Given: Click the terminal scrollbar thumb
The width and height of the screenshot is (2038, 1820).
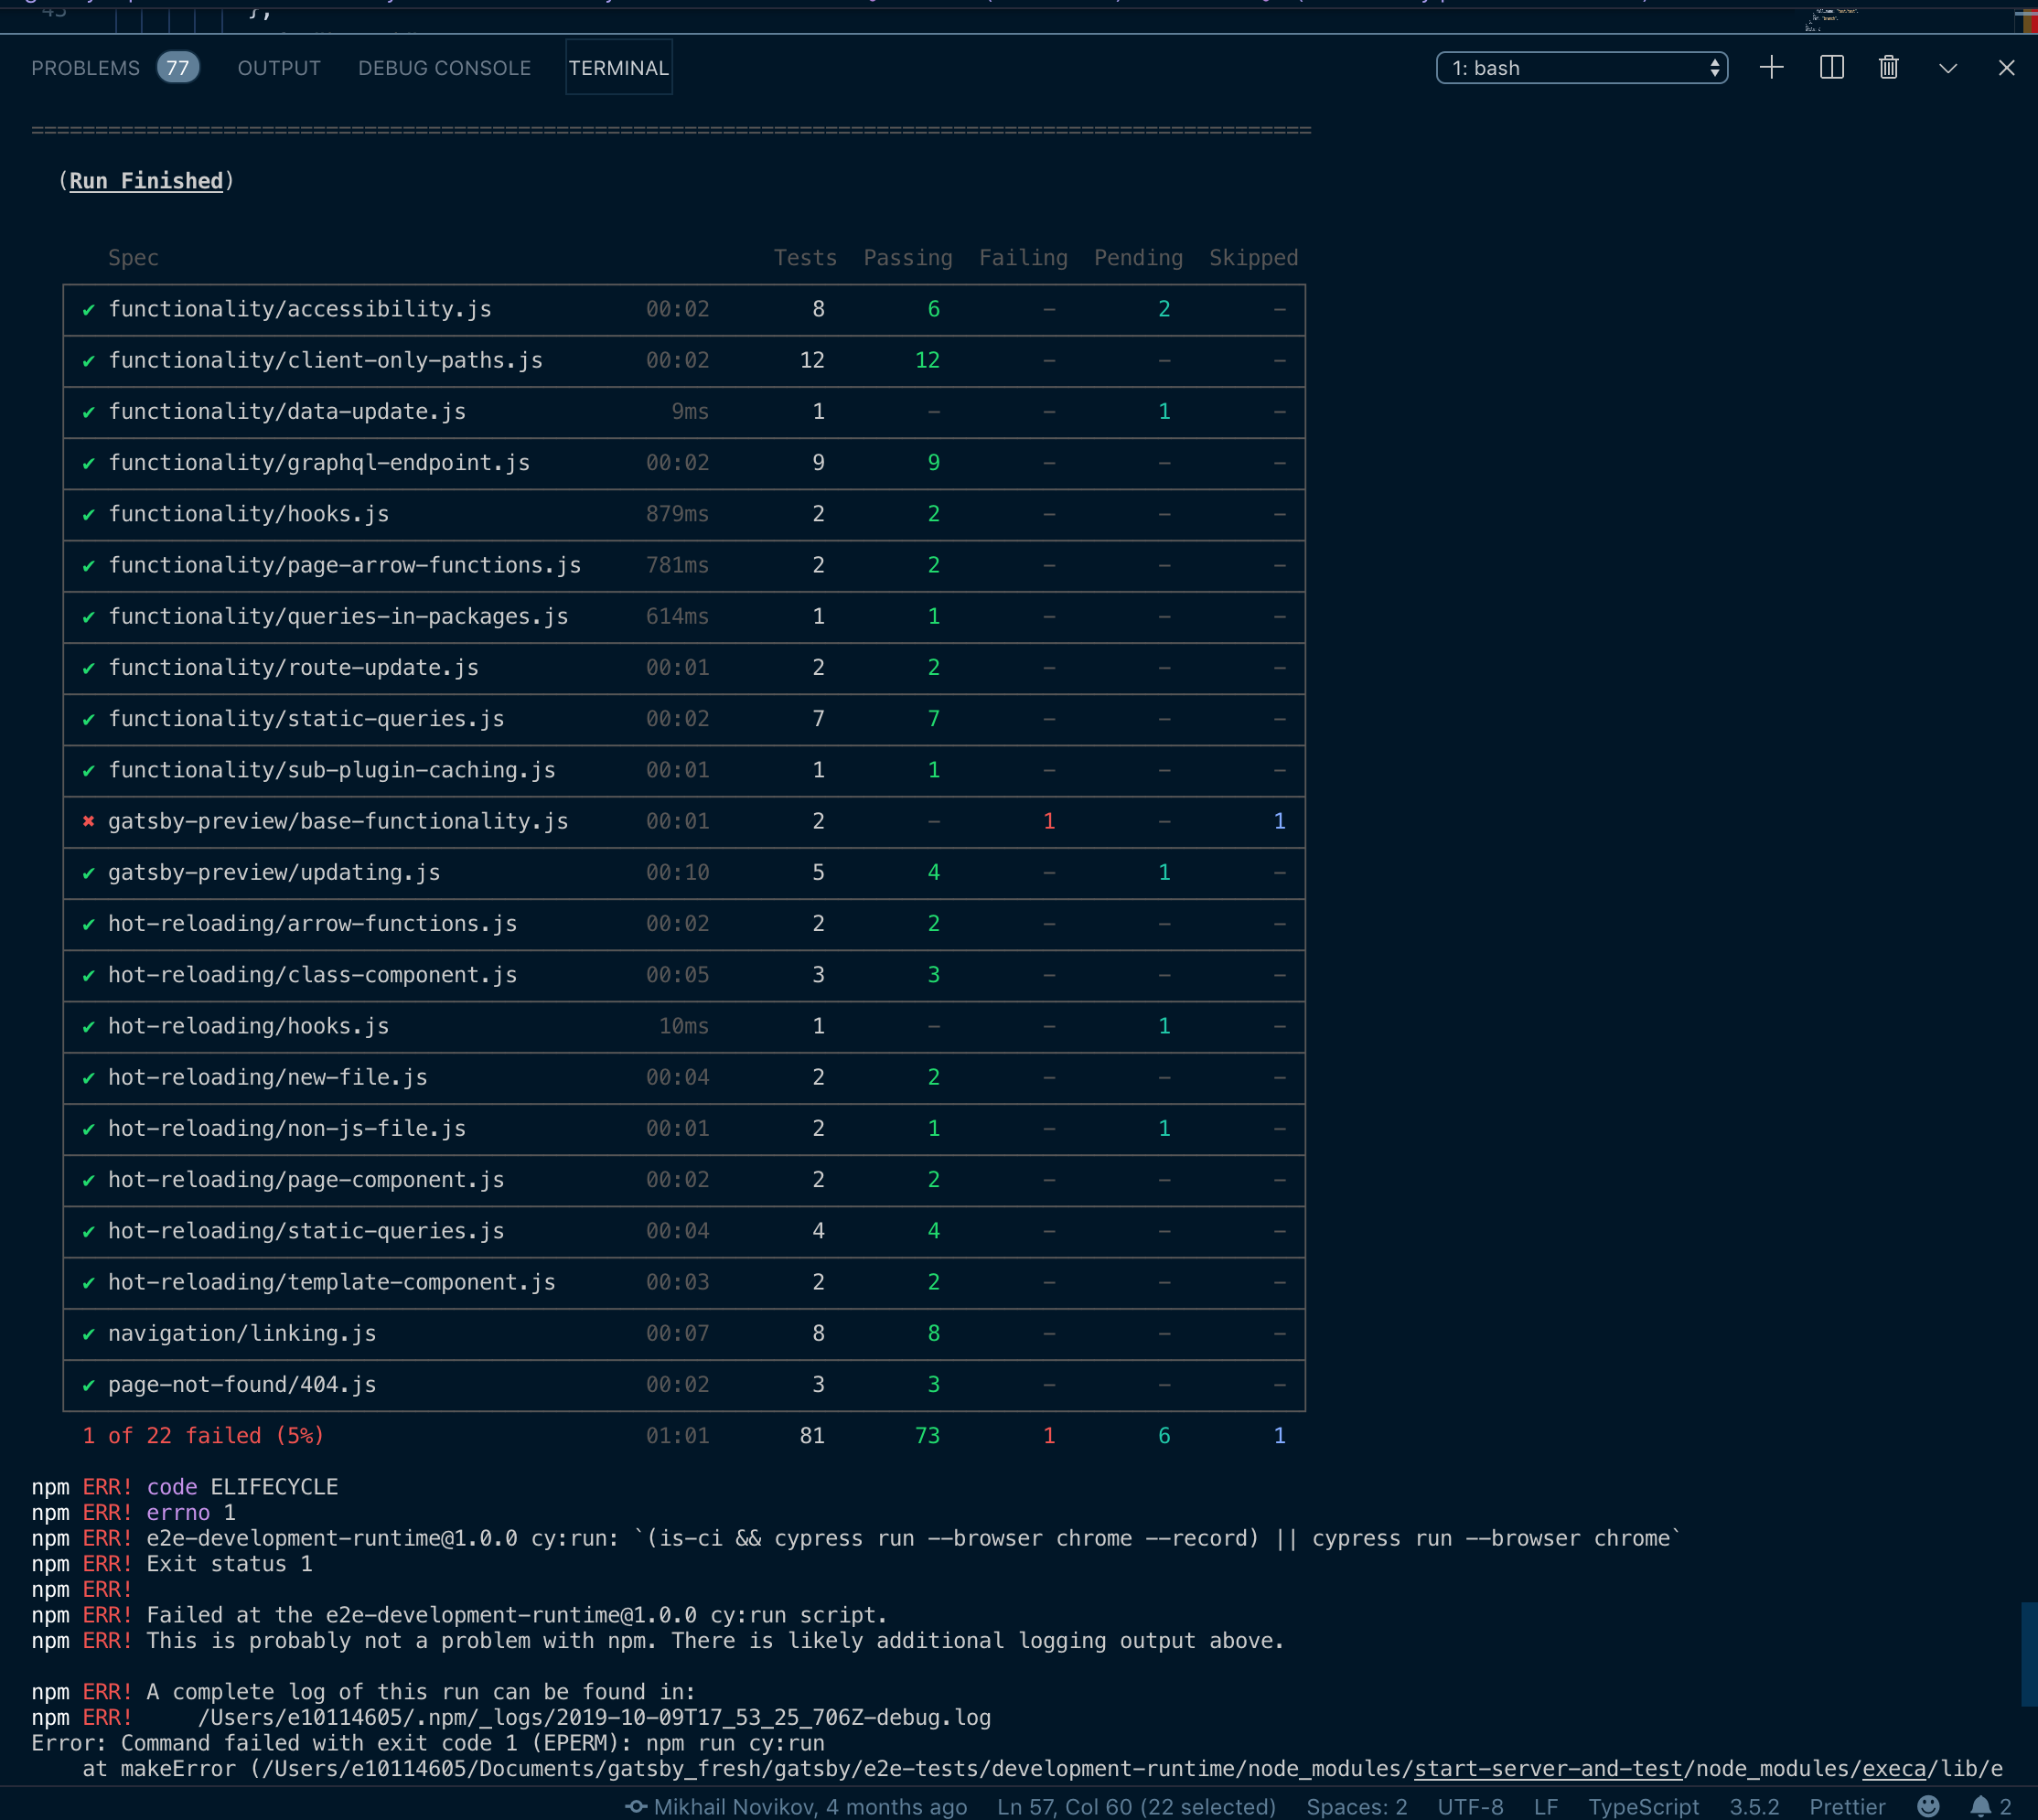Looking at the screenshot, I should (x=2029, y=1654).
